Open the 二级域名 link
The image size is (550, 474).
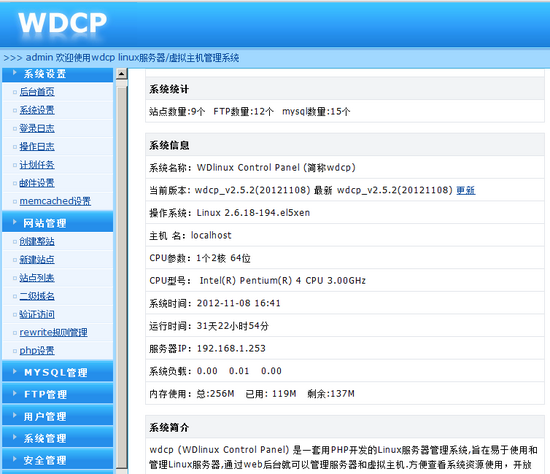(x=37, y=296)
